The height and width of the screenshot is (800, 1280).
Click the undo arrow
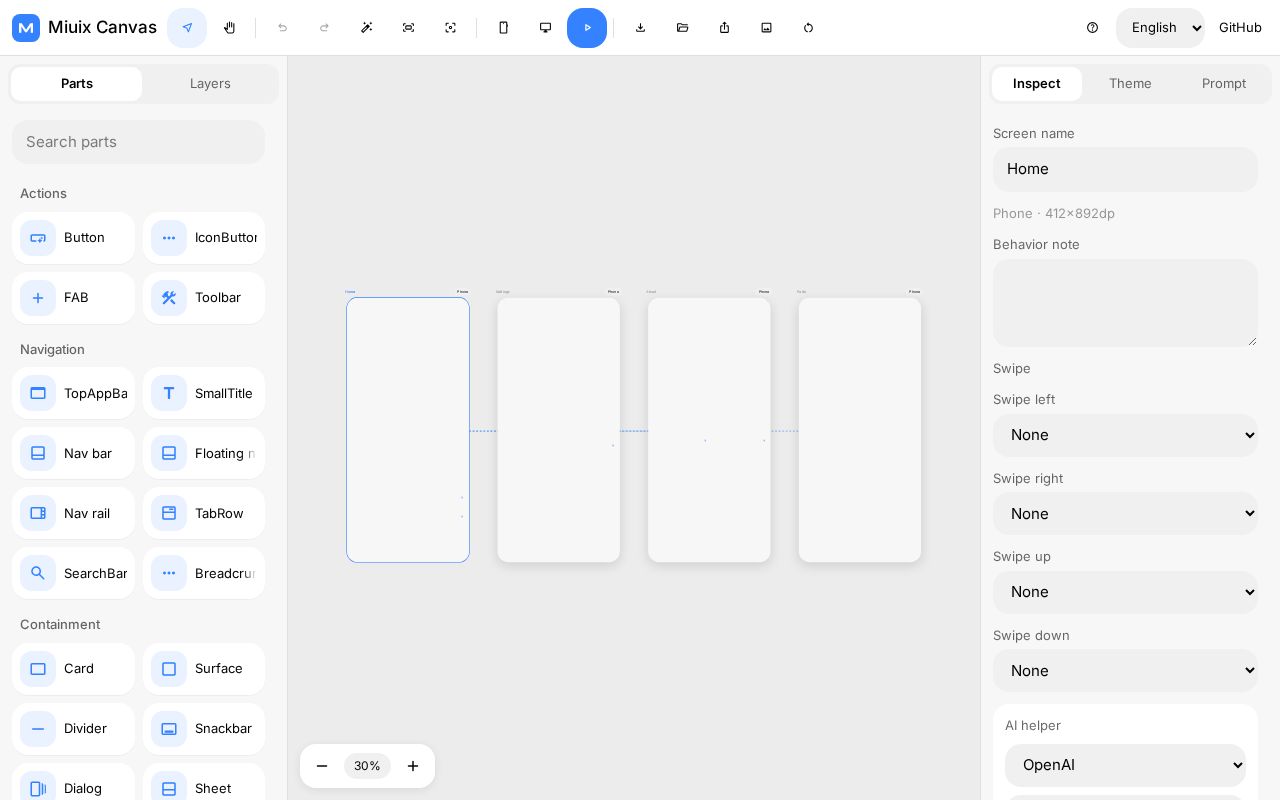282,28
